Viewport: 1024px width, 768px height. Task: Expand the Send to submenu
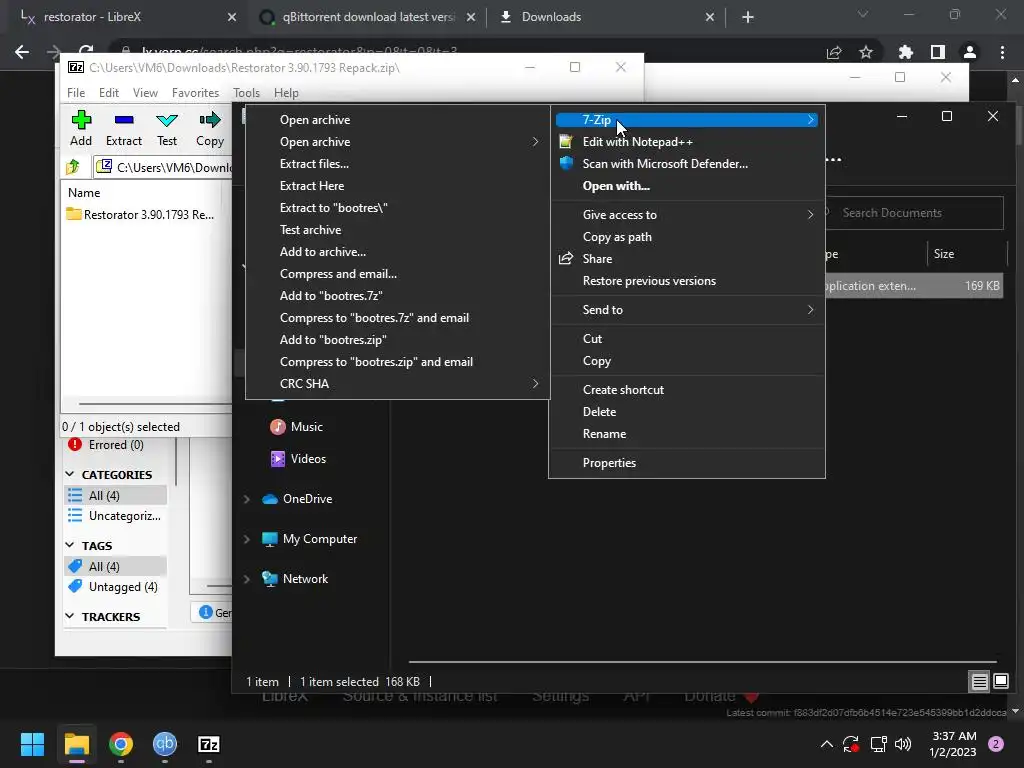pos(810,310)
